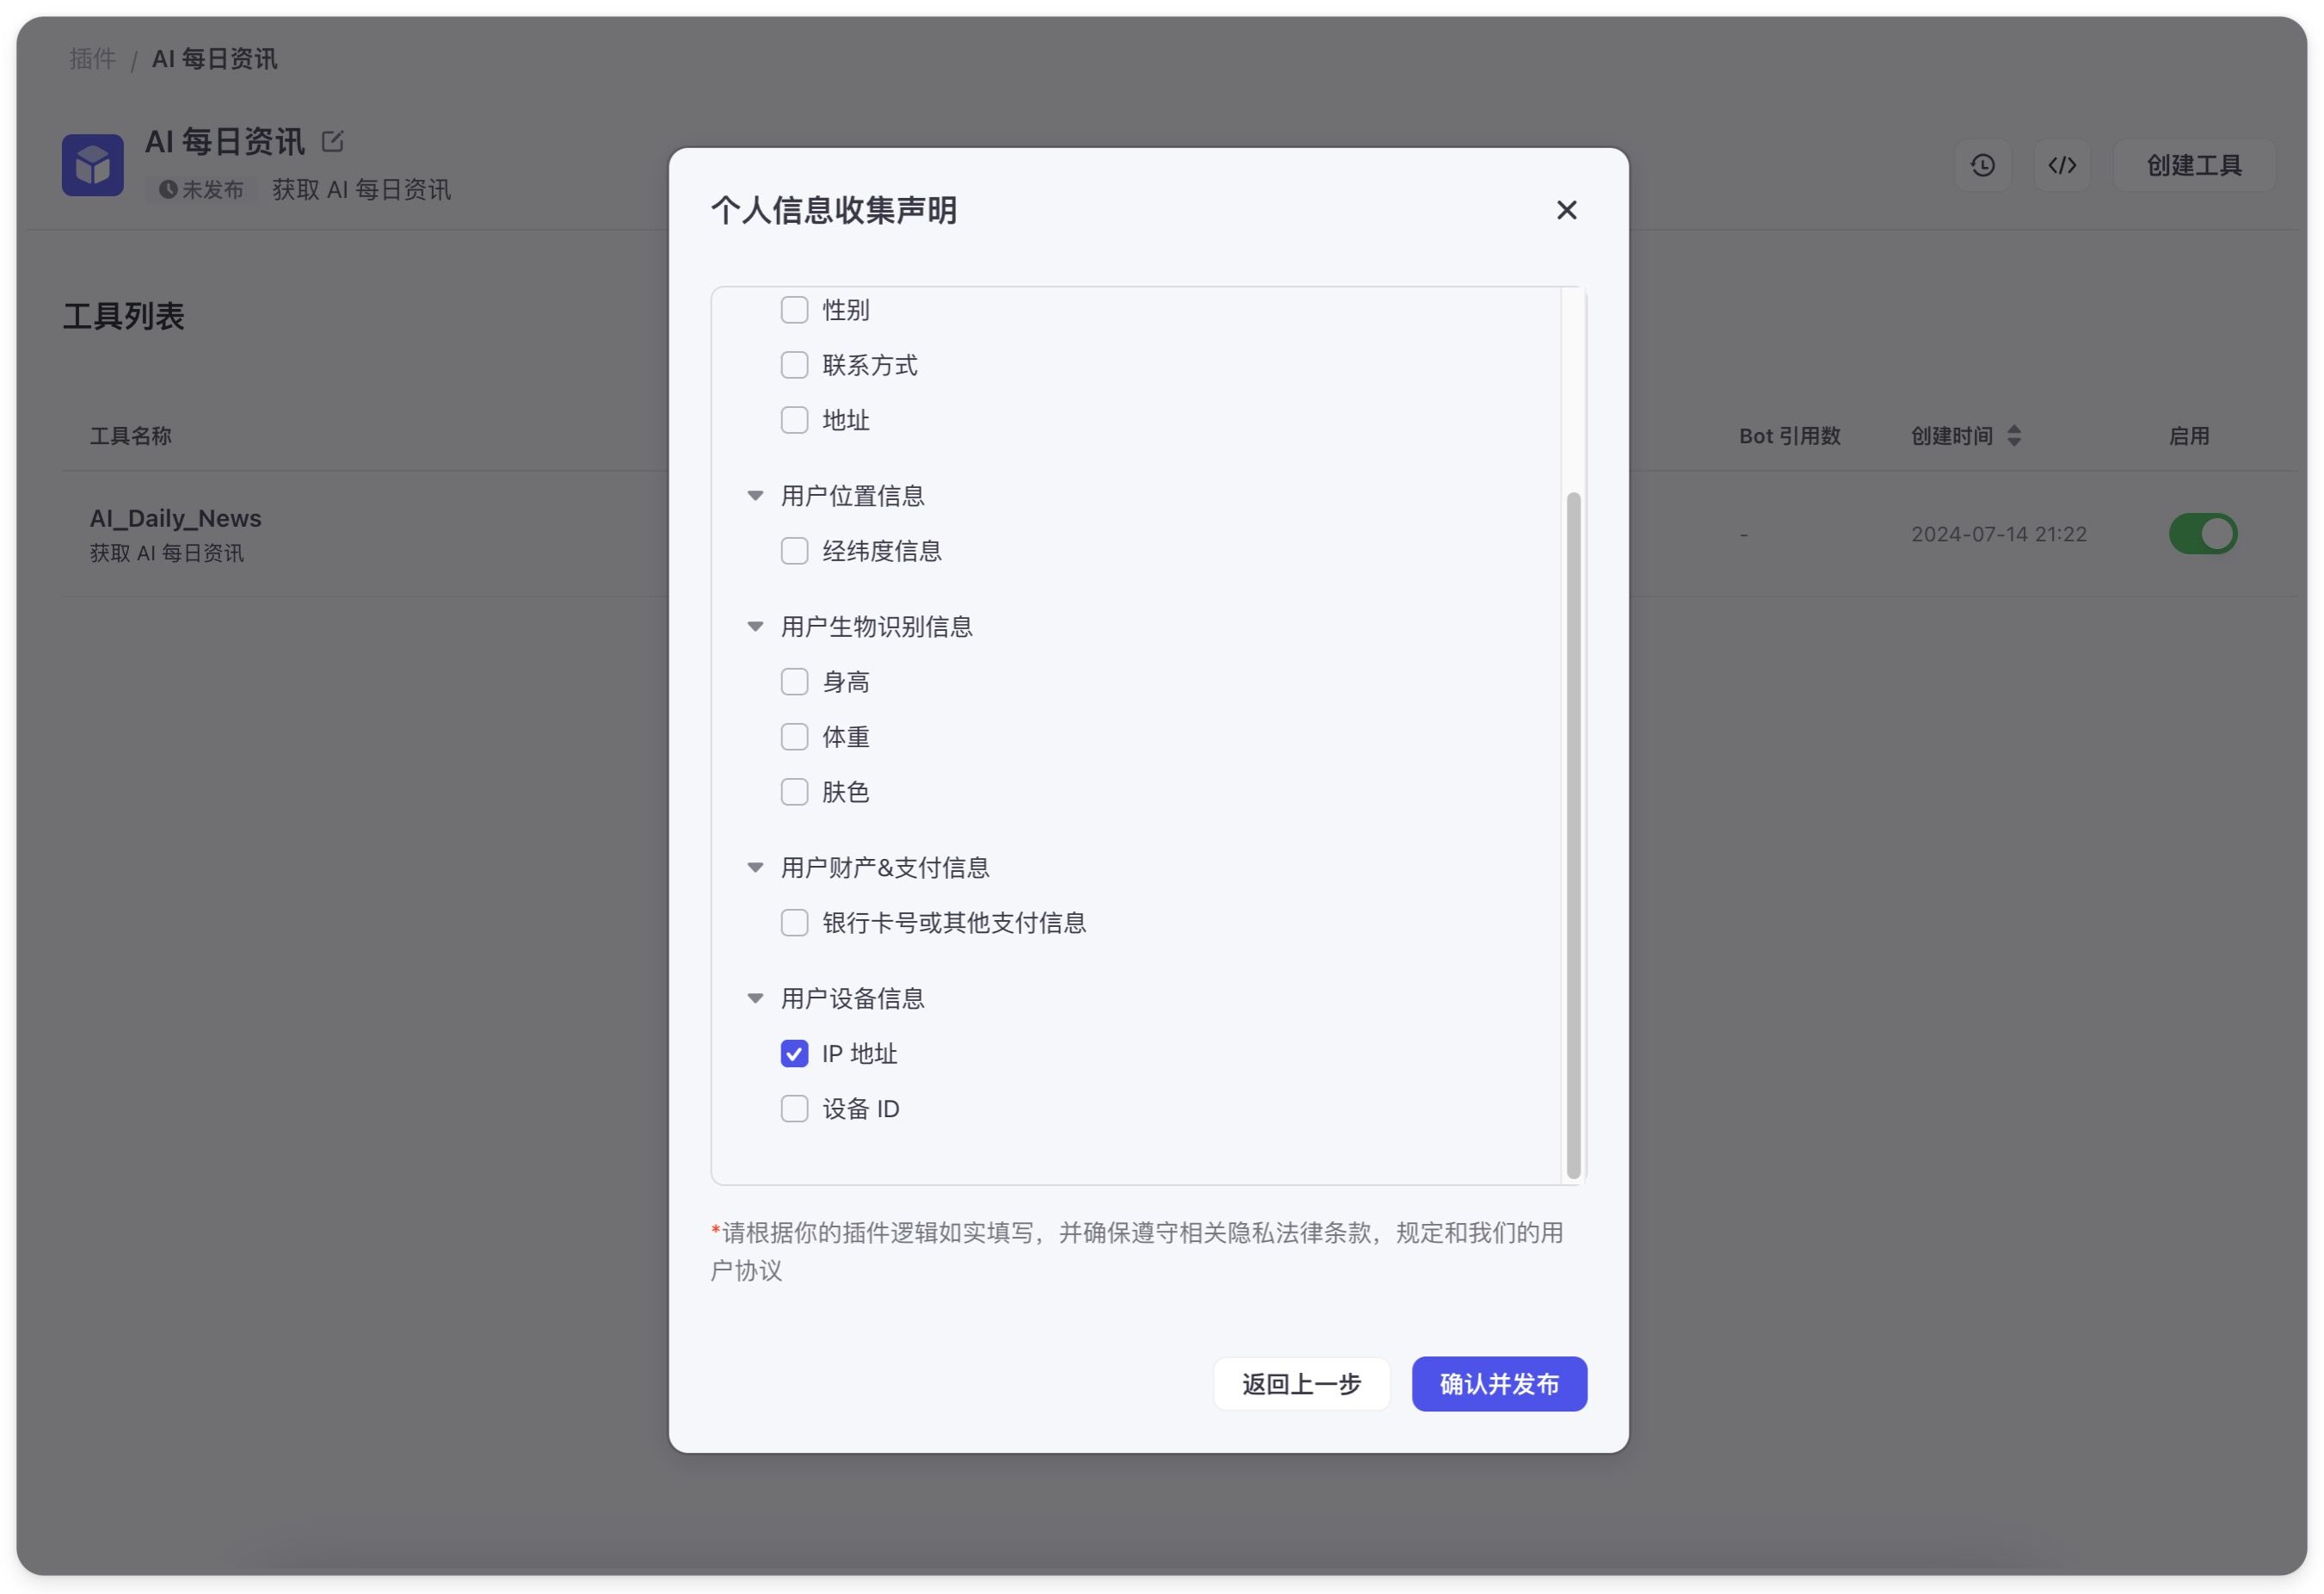Screen dimensions: 2324x1594
Task: Open the version history clock icon
Action: click(1982, 165)
